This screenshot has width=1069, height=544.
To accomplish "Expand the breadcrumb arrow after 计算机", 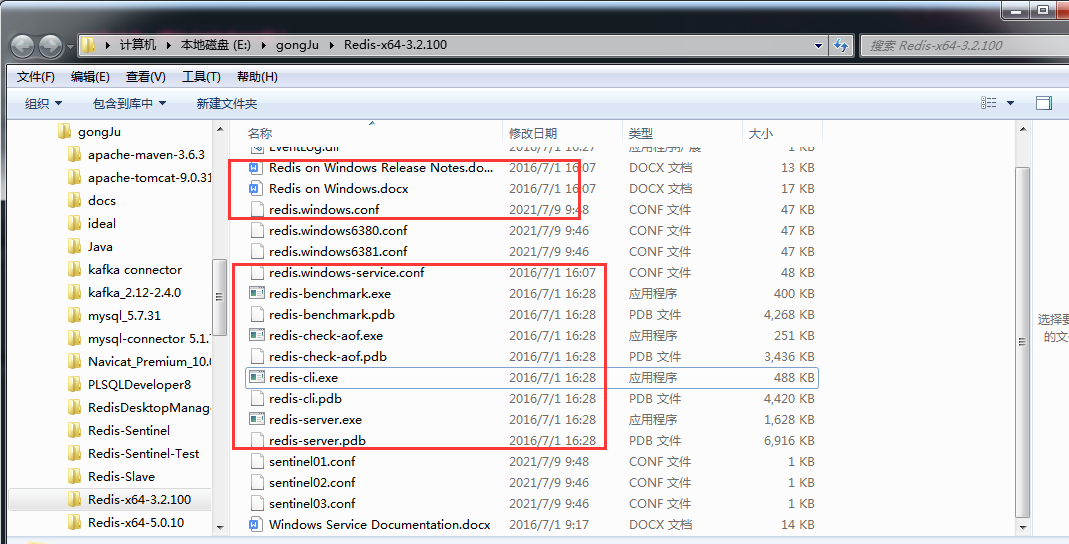I will [x=168, y=46].
